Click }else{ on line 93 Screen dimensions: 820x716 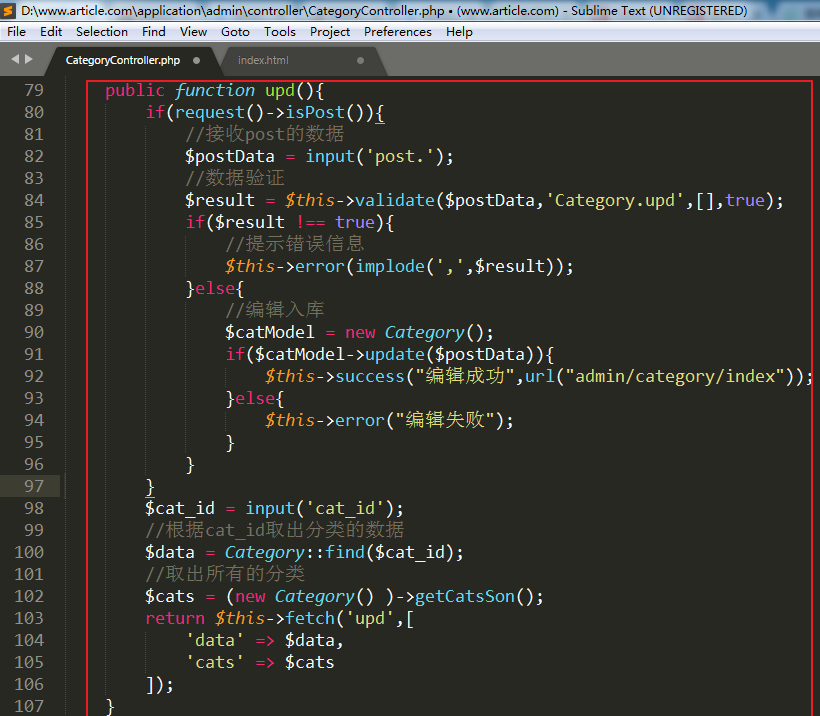coord(255,398)
